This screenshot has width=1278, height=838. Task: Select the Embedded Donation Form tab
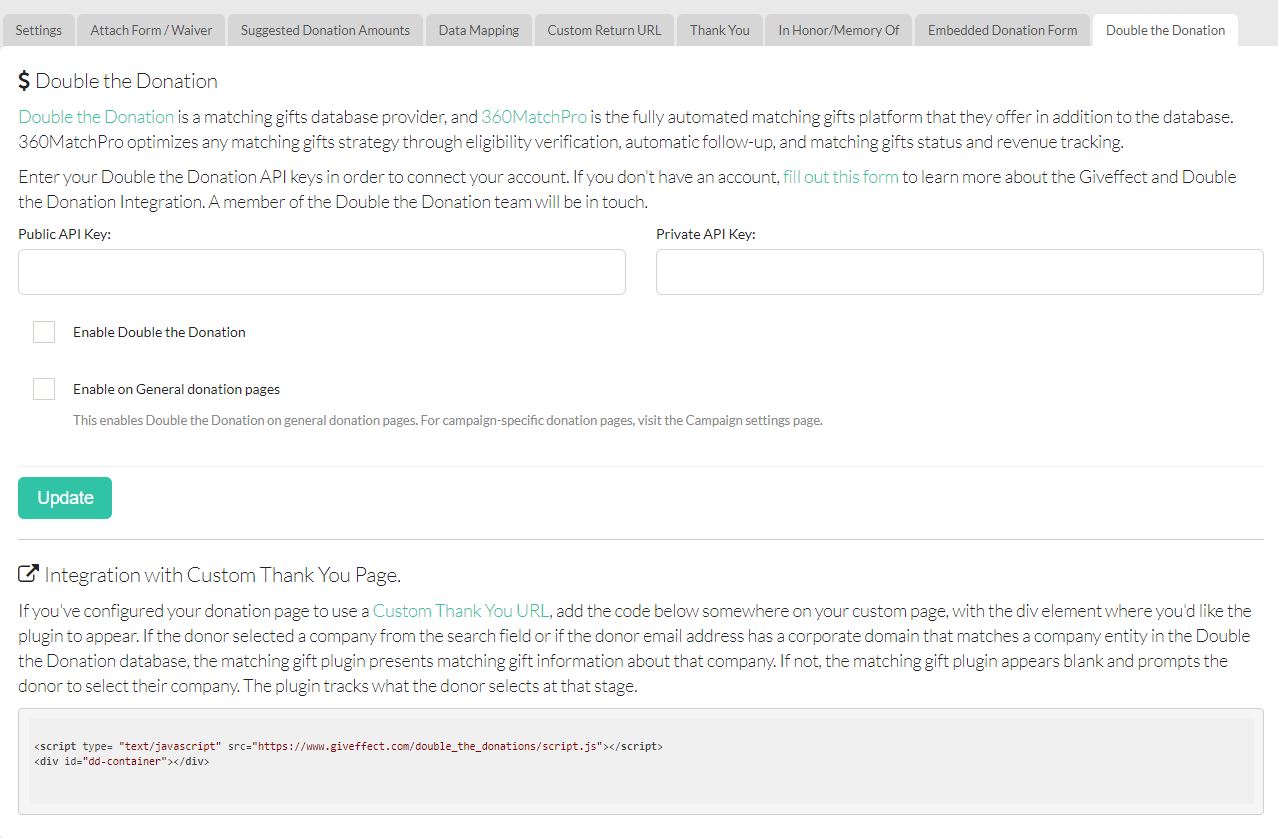pos(1002,30)
